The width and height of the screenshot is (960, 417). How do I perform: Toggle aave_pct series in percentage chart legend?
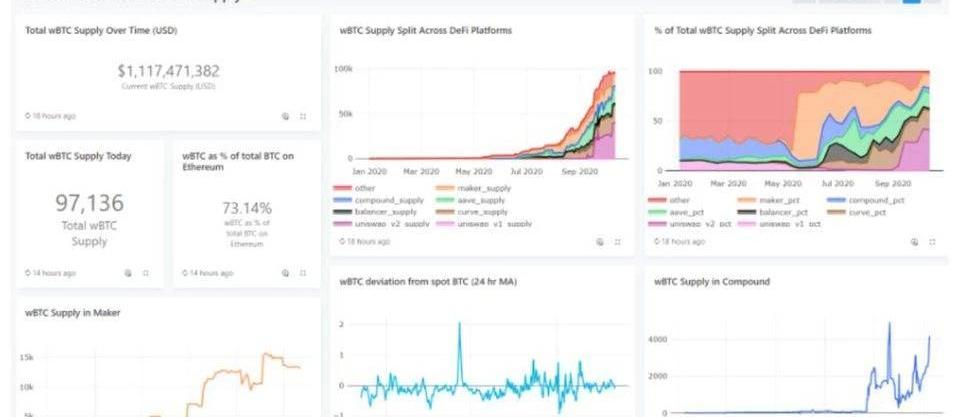click(689, 212)
